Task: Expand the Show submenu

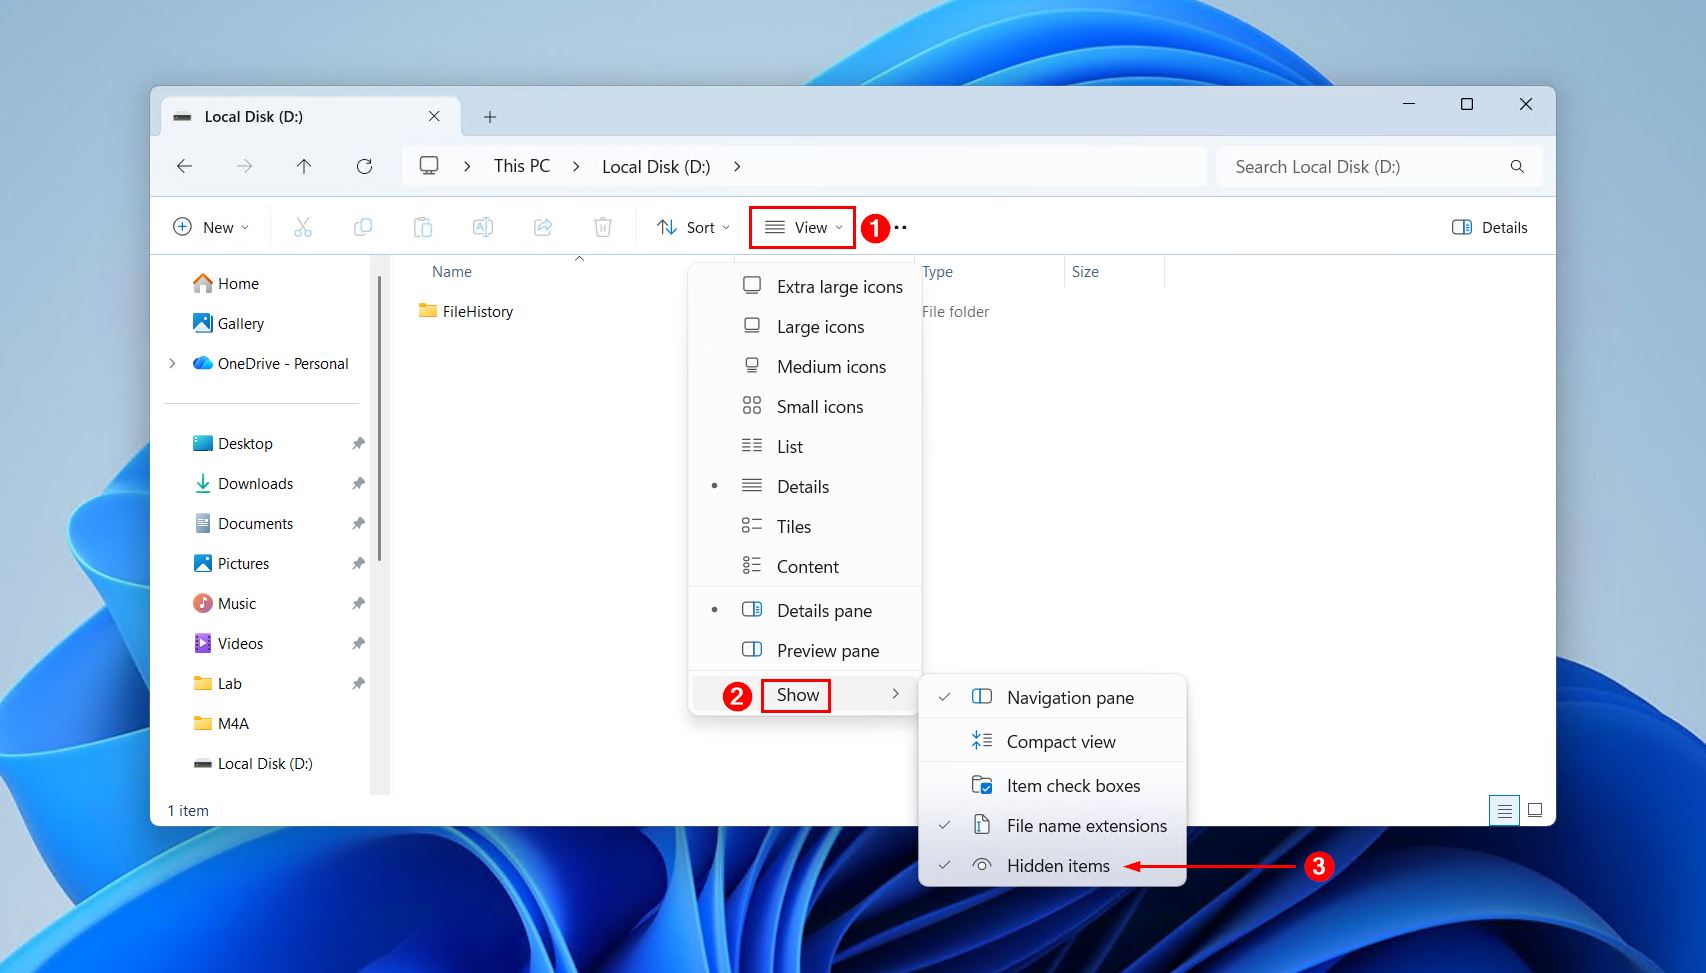Action: (805, 694)
